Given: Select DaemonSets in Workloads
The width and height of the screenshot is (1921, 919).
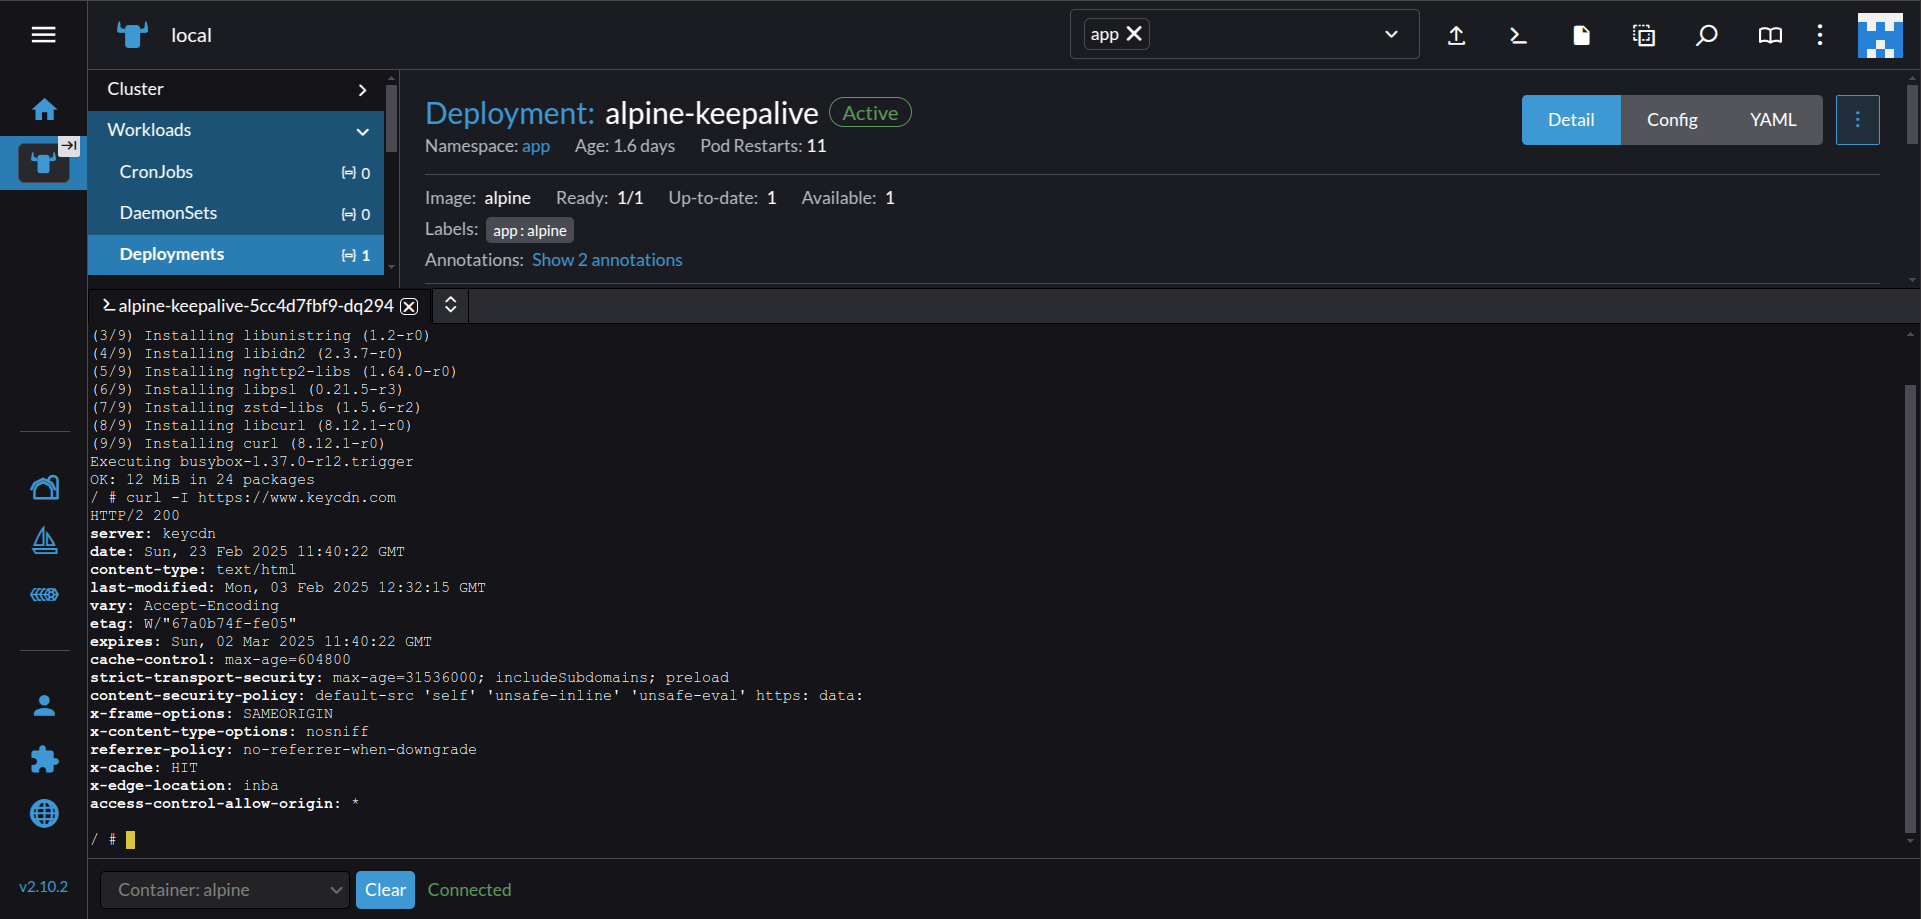Looking at the screenshot, I should click(x=236, y=213).
